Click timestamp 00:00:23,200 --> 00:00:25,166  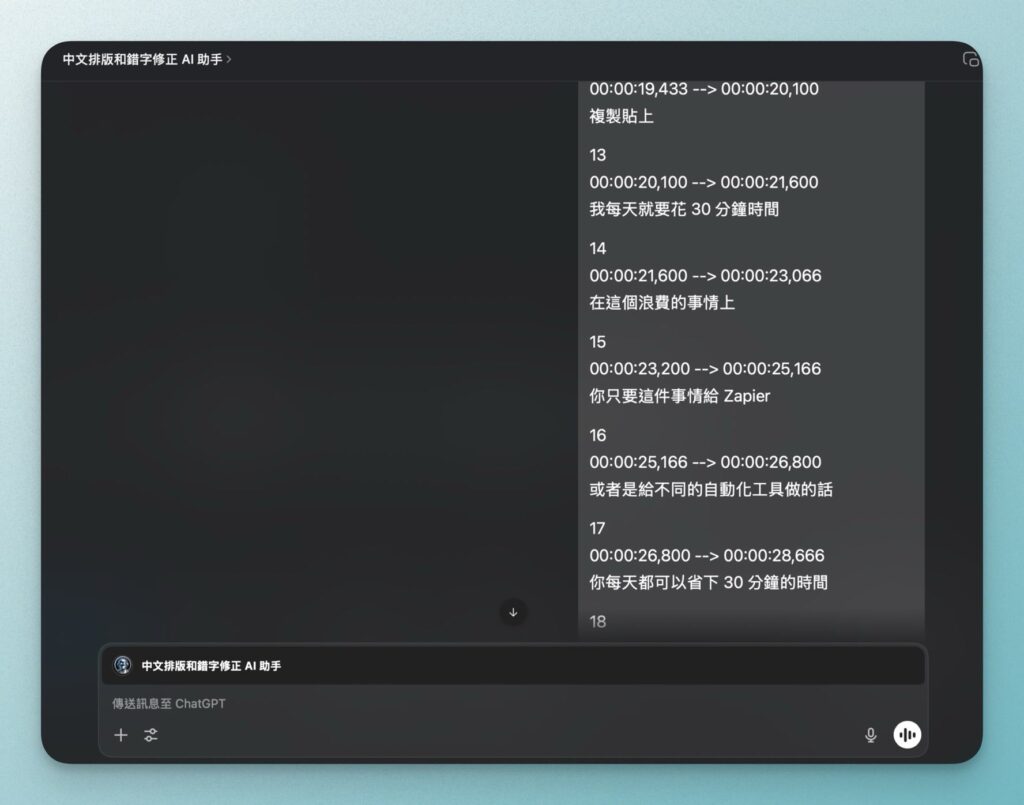705,369
